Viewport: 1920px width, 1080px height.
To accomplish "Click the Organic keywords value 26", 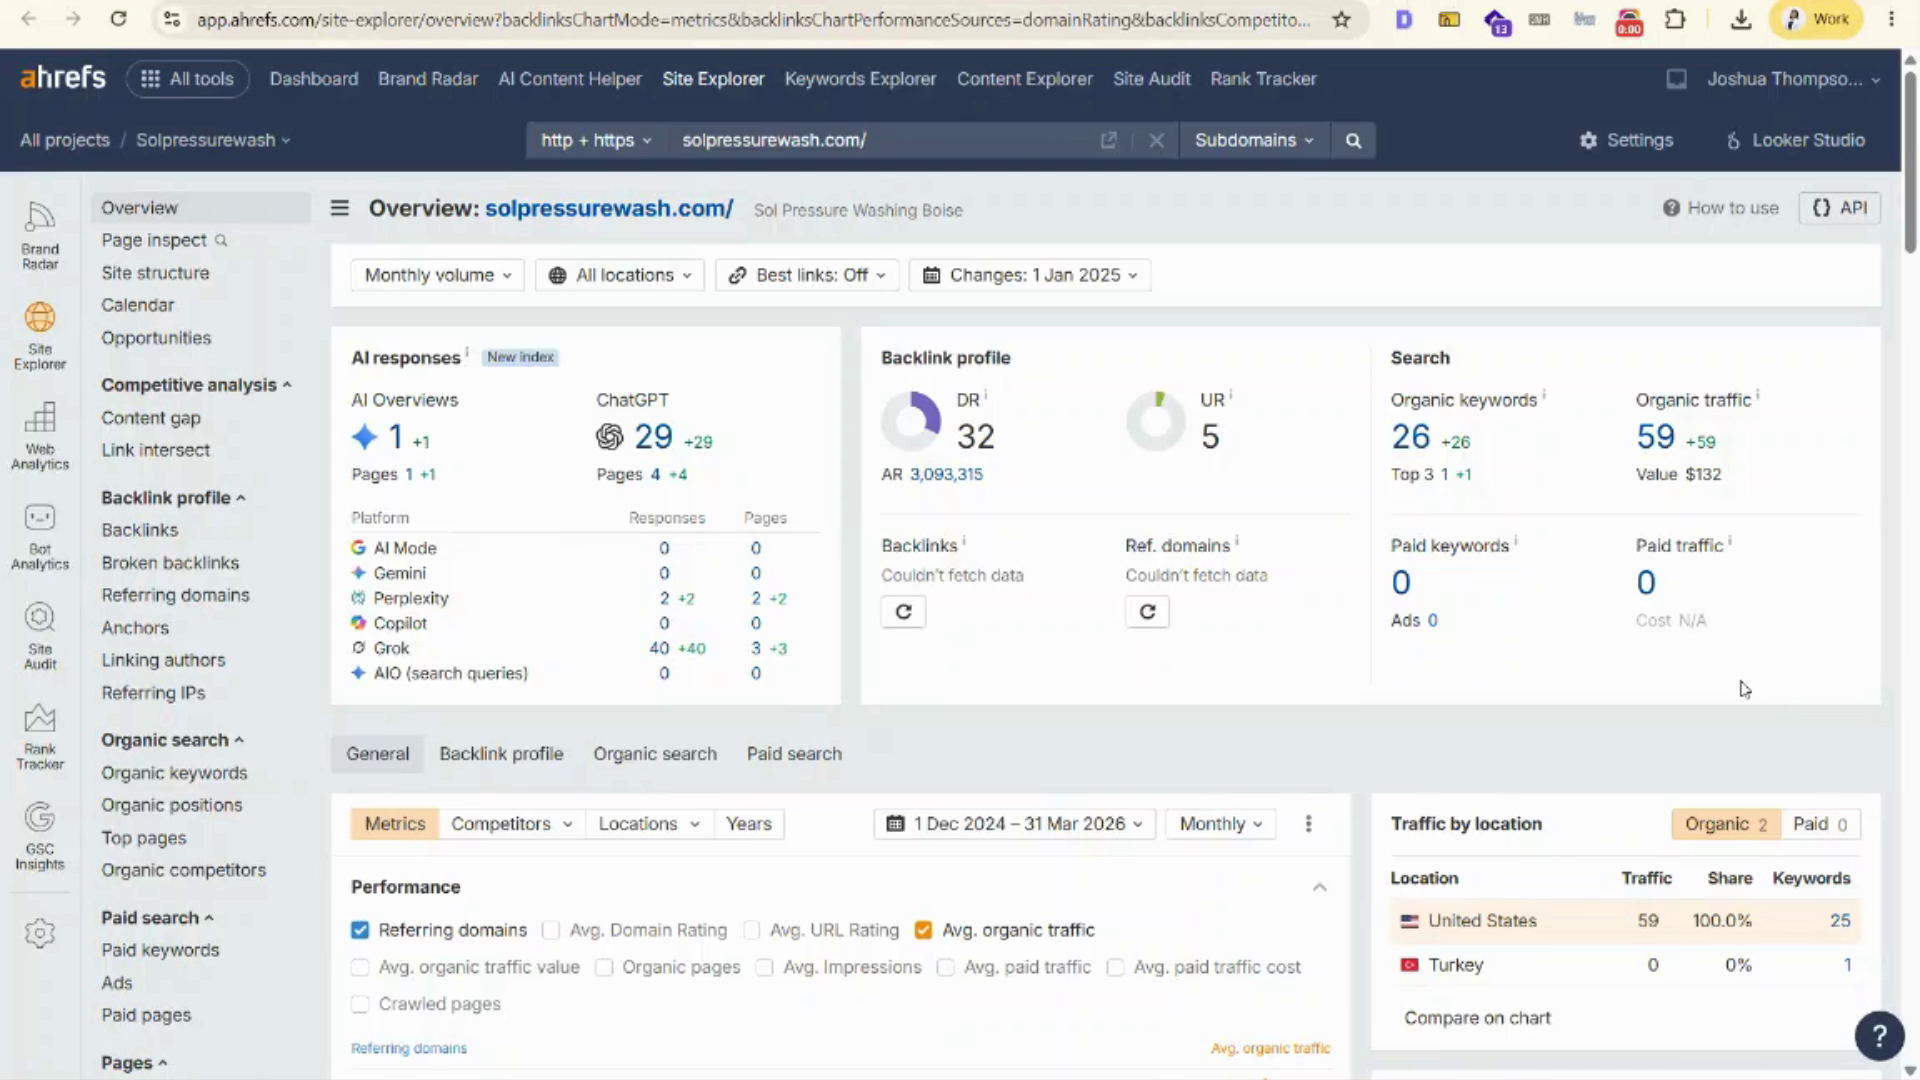I will click(x=1410, y=437).
